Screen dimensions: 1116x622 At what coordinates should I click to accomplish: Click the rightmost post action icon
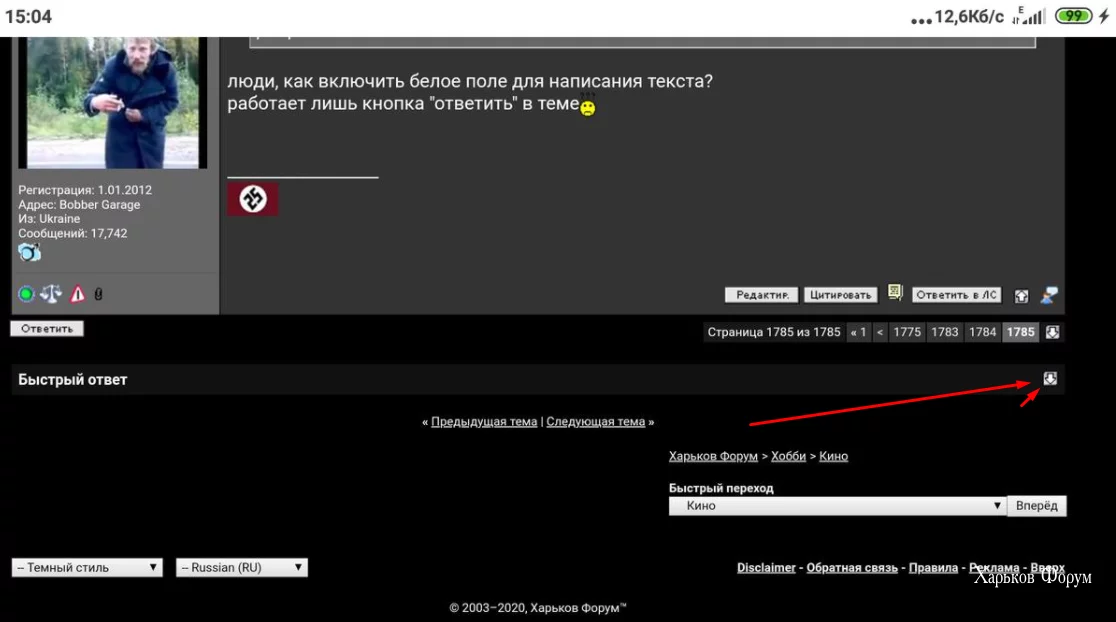[1049, 295]
